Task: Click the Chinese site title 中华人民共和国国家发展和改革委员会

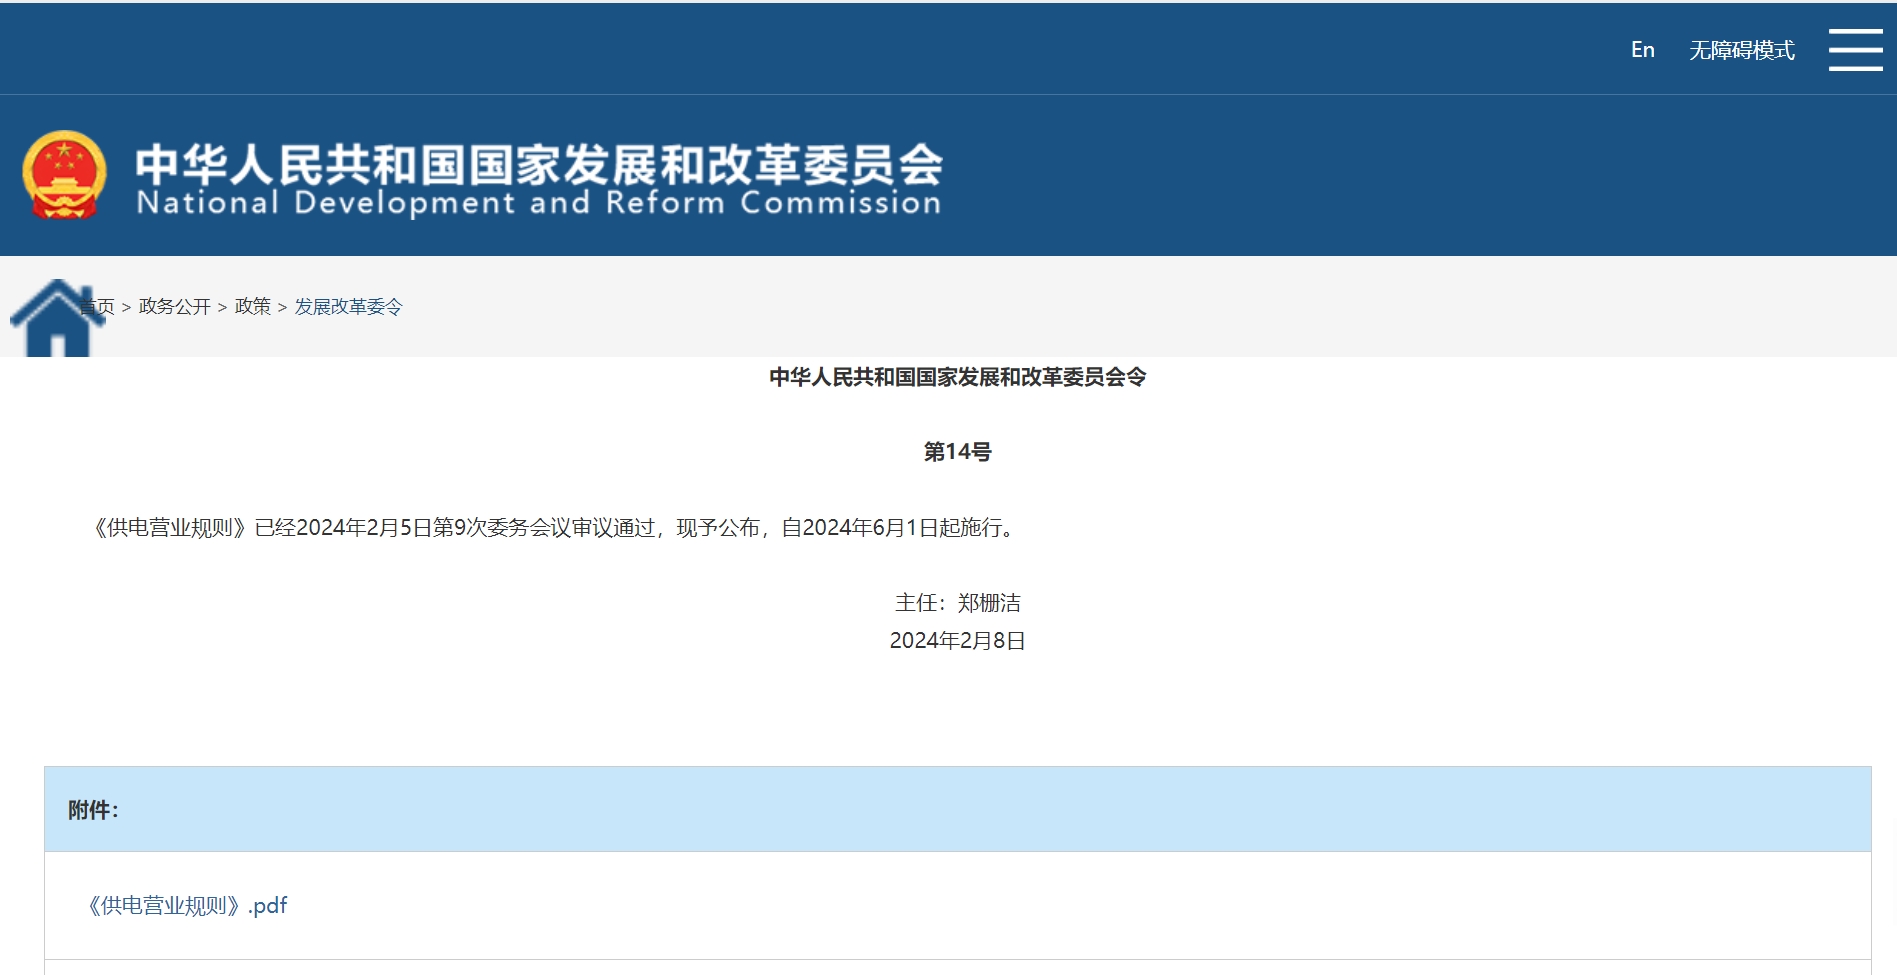Action: pos(538,164)
